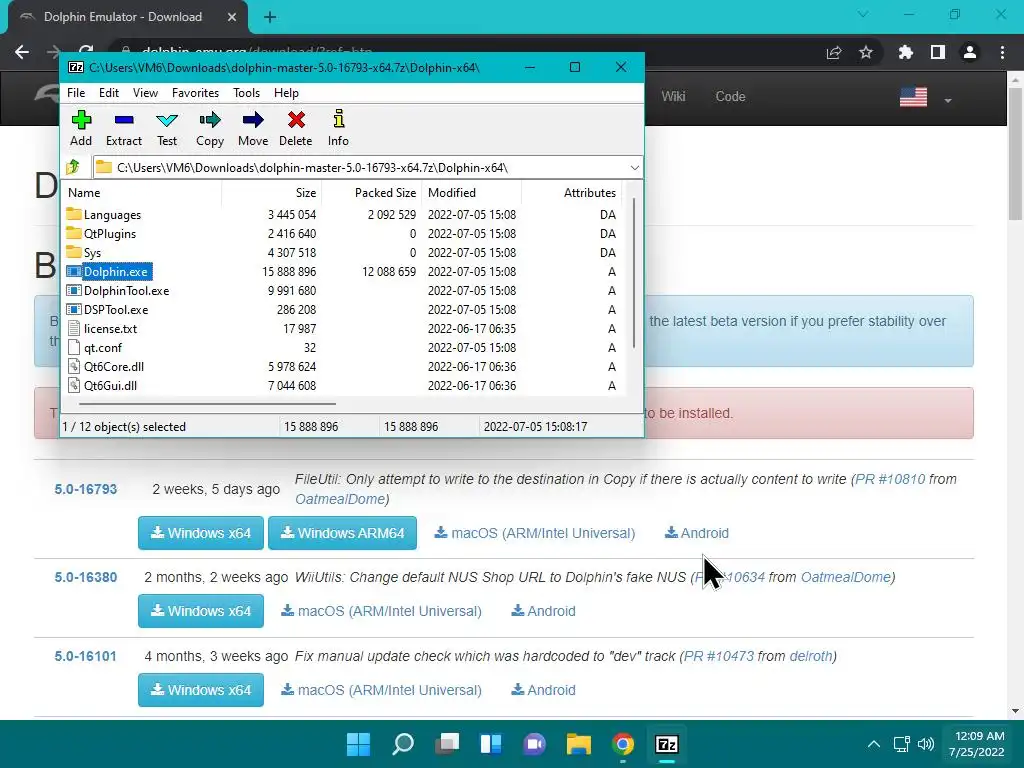
Task: Click the 7-Zip horizontal scrollbar
Action: tap(207, 404)
